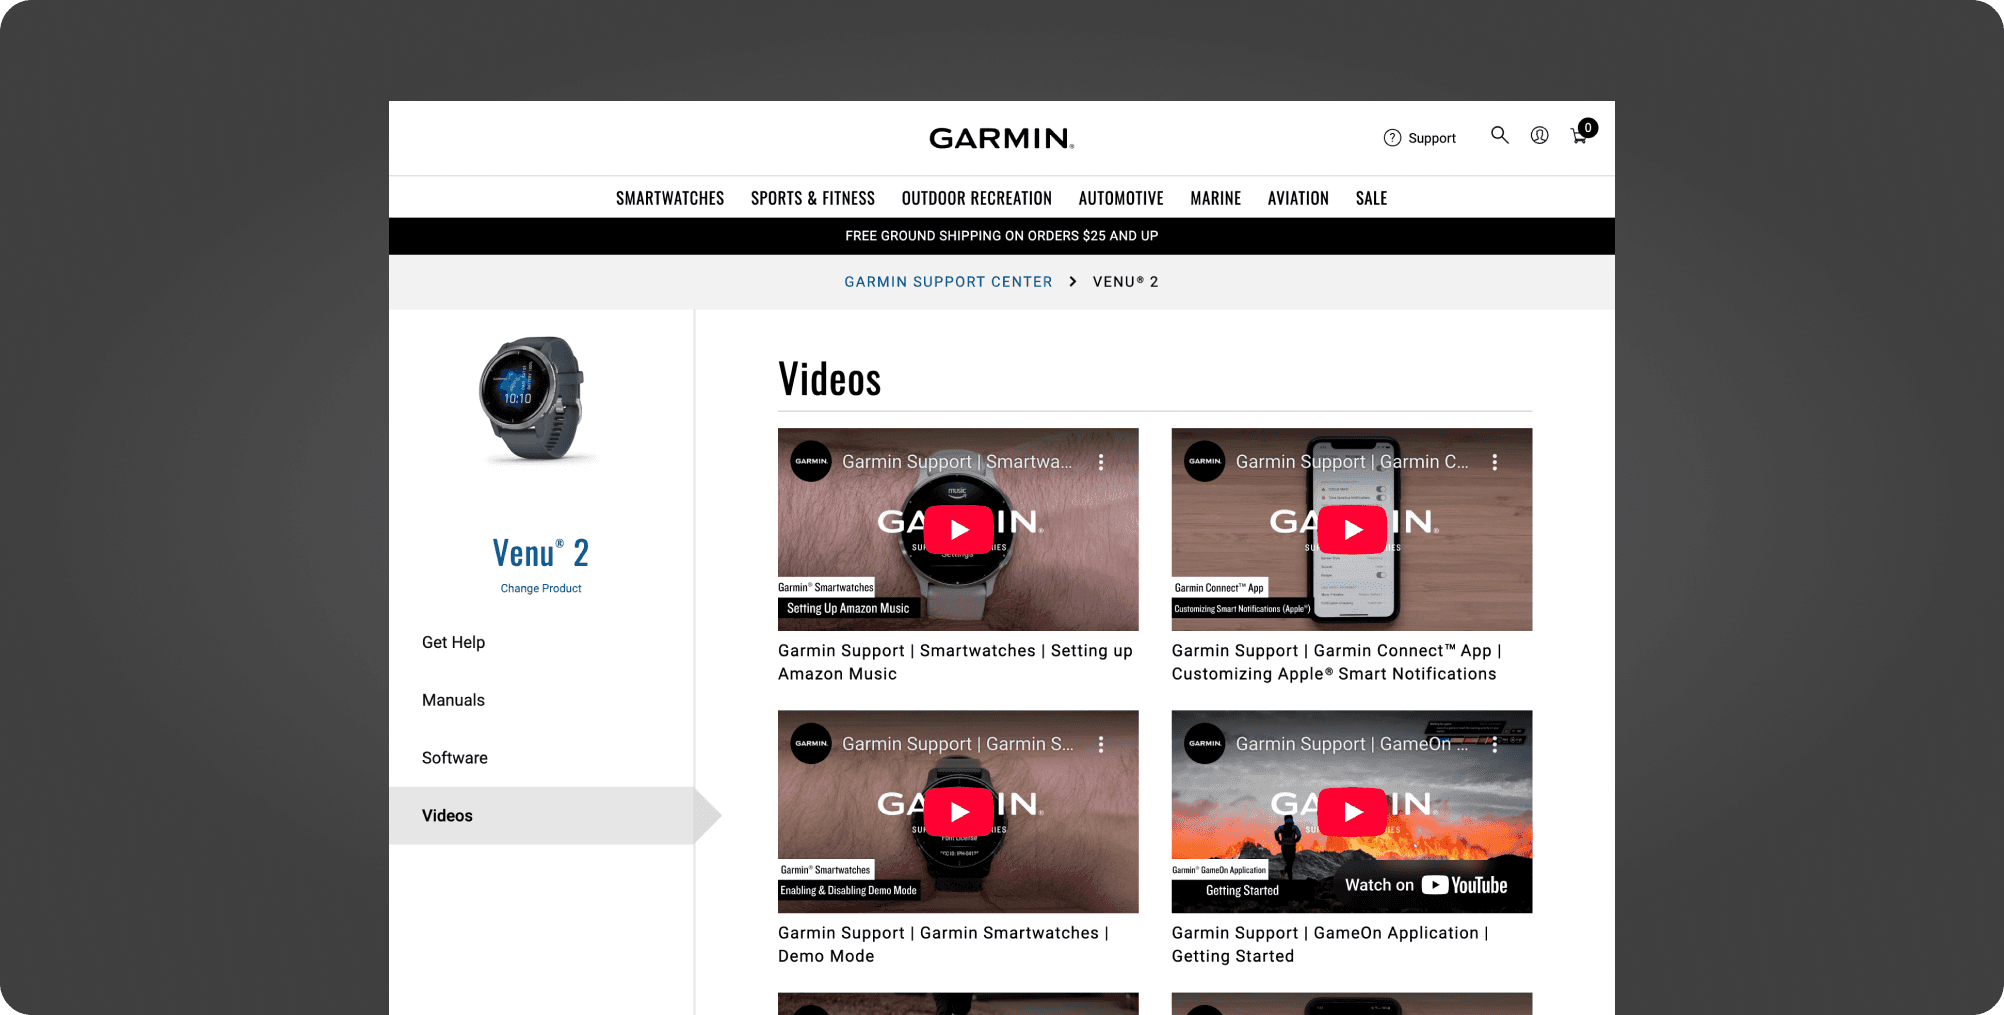This screenshot has height=1015, width=2004.
Task: Go to Garmin Support Center breadcrumb
Action: 948,282
